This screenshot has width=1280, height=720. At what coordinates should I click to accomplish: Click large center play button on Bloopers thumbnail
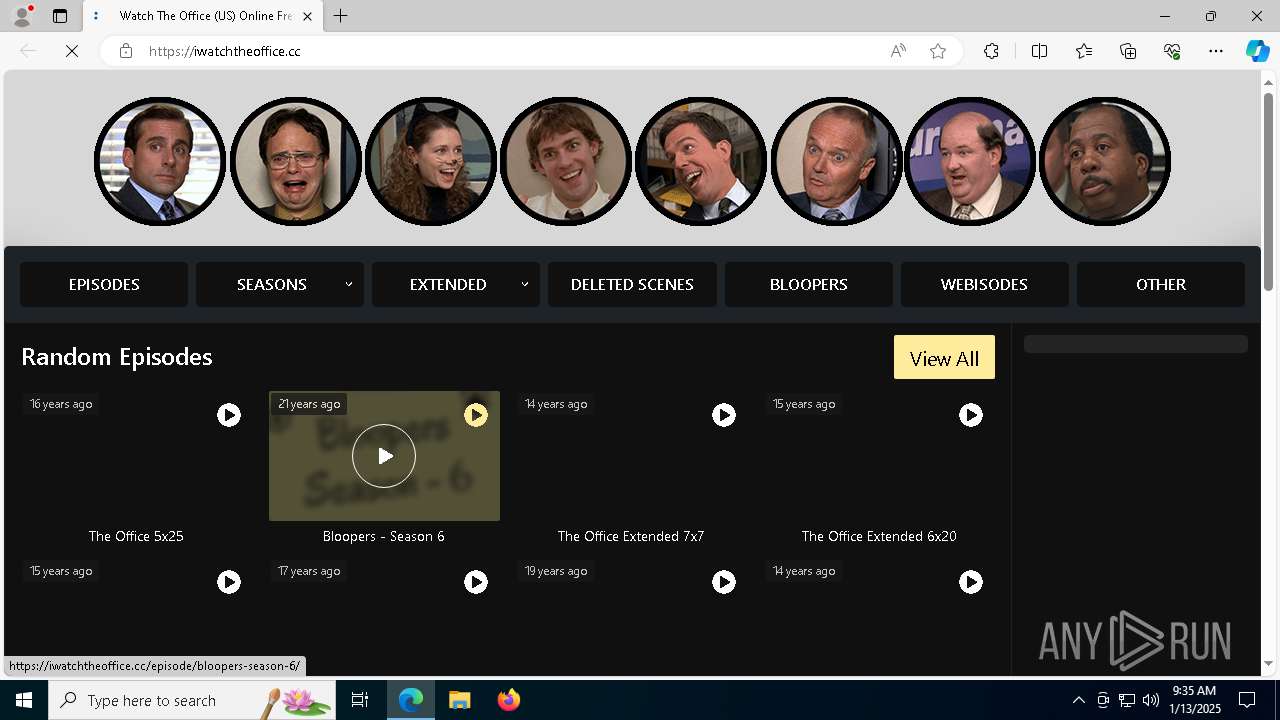point(384,456)
